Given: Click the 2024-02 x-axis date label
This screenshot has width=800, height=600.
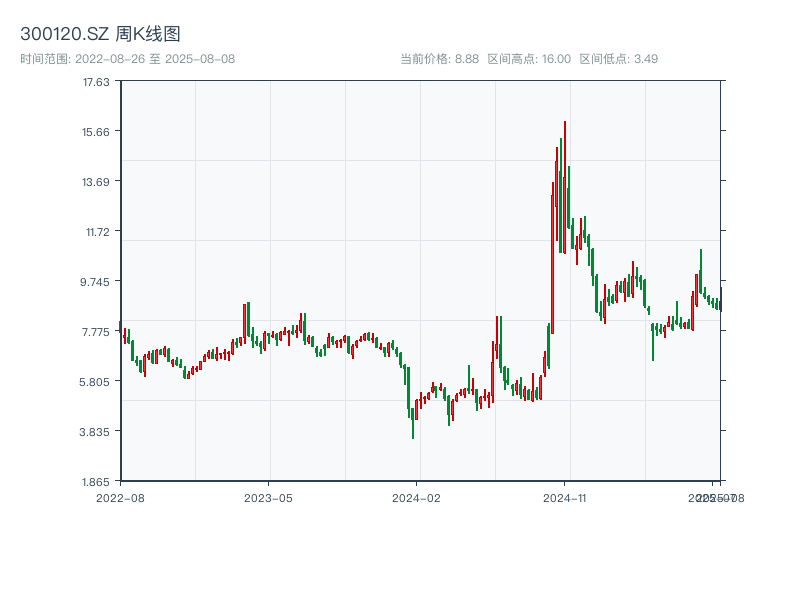Looking at the screenshot, I should click(x=416, y=497).
